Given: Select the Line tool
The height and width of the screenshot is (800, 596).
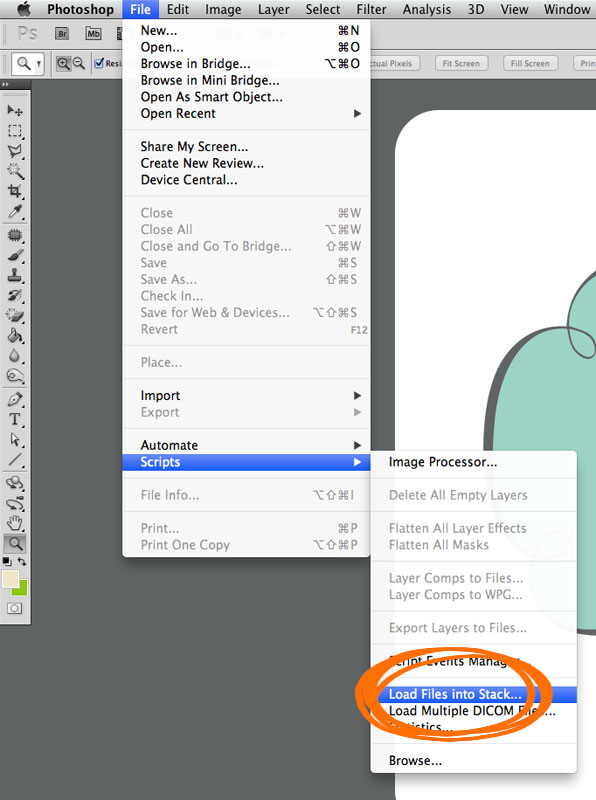Looking at the screenshot, I should 15,460.
